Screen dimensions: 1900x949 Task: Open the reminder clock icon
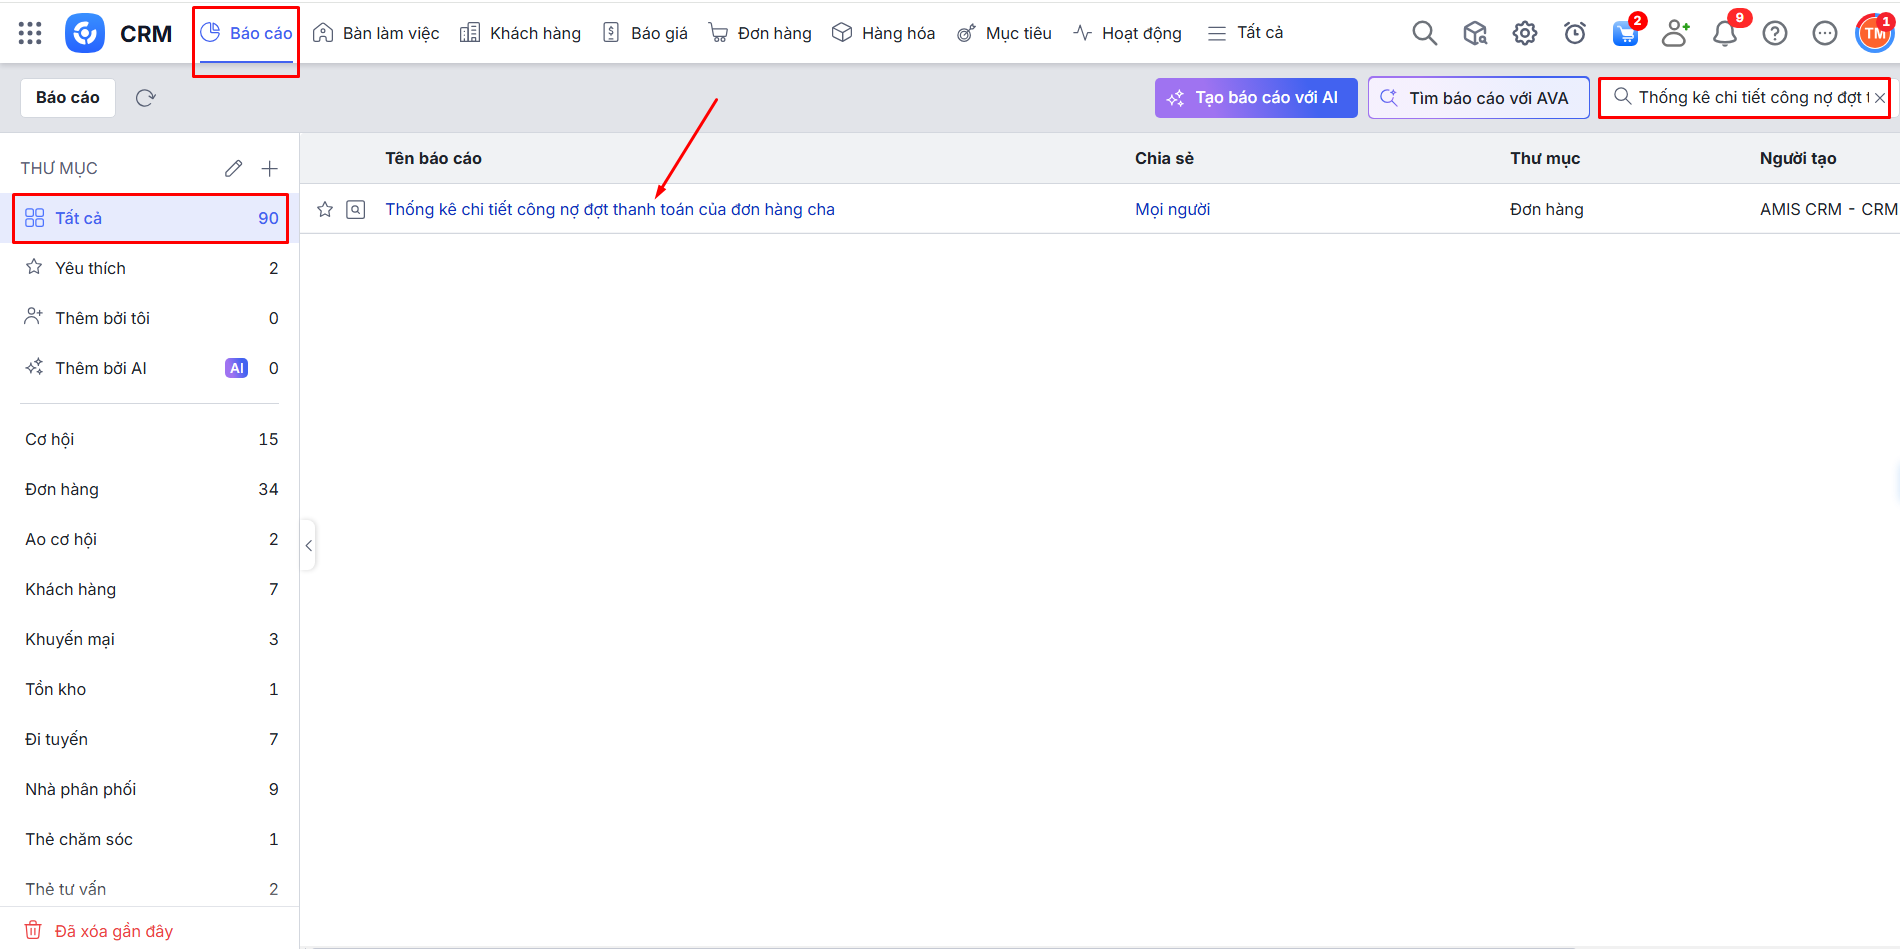tap(1574, 33)
